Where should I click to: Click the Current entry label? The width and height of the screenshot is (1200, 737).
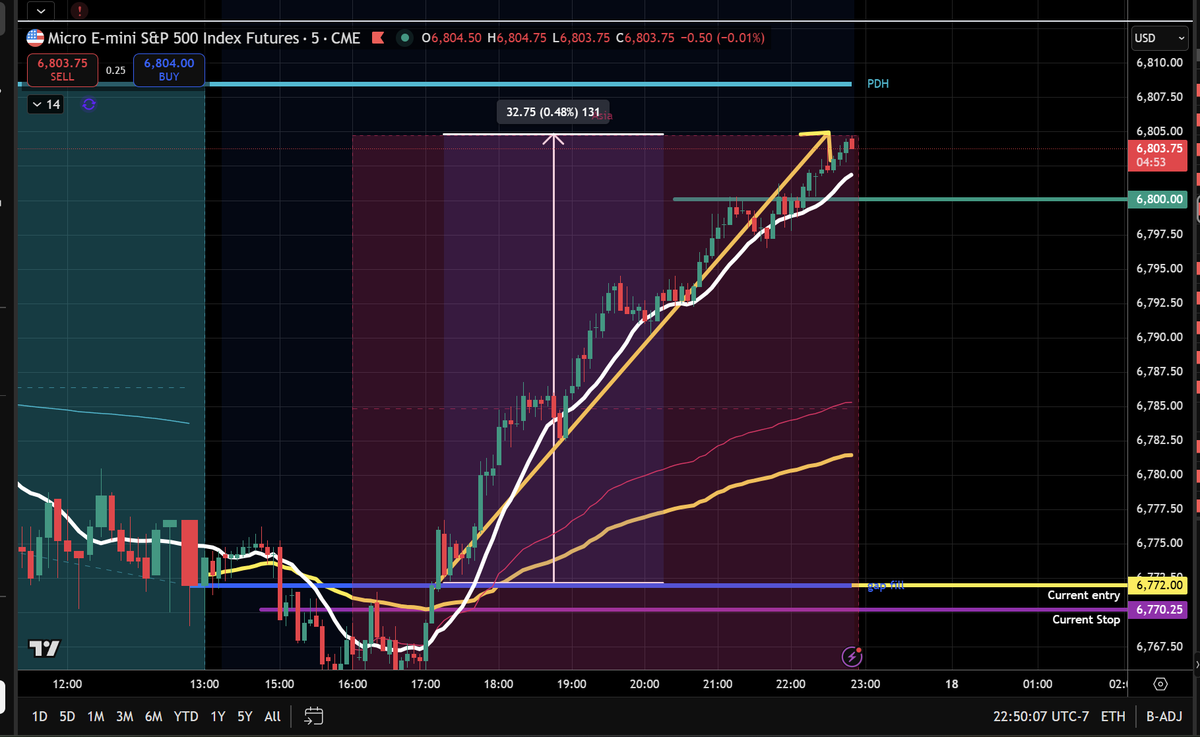[1084, 595]
